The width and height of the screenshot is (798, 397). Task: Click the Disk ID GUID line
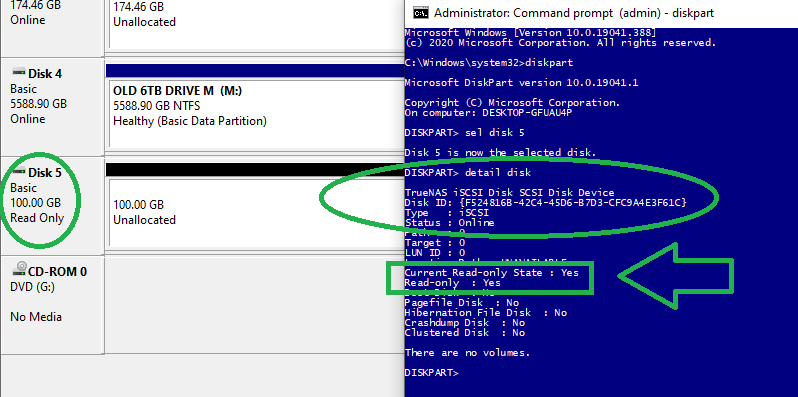coord(546,203)
